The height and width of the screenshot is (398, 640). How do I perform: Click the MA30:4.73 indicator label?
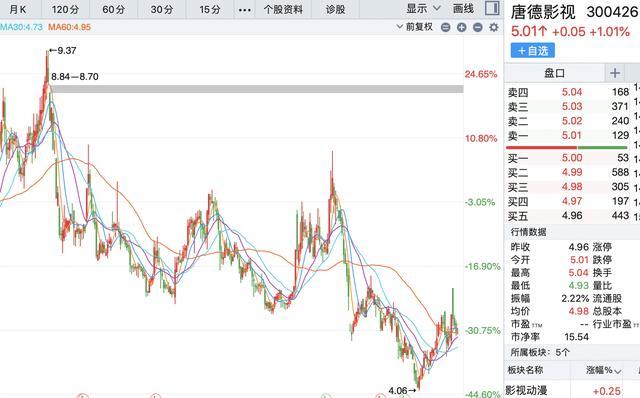tap(21, 27)
